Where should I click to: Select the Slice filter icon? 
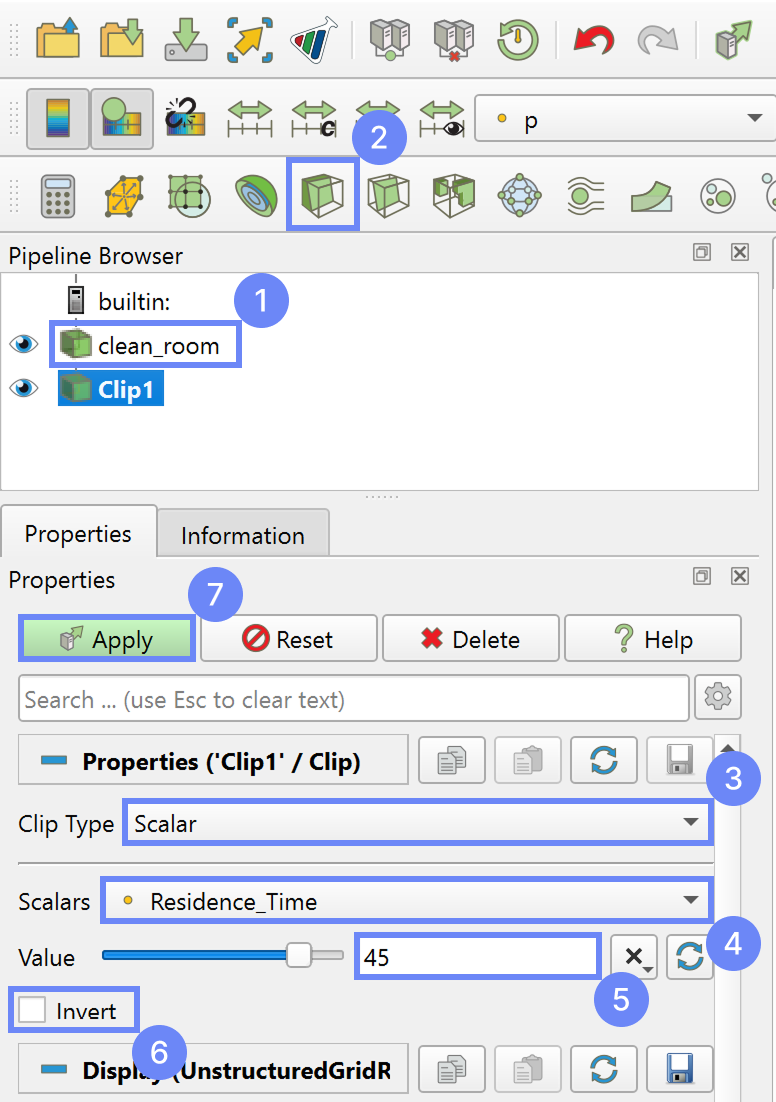(387, 195)
